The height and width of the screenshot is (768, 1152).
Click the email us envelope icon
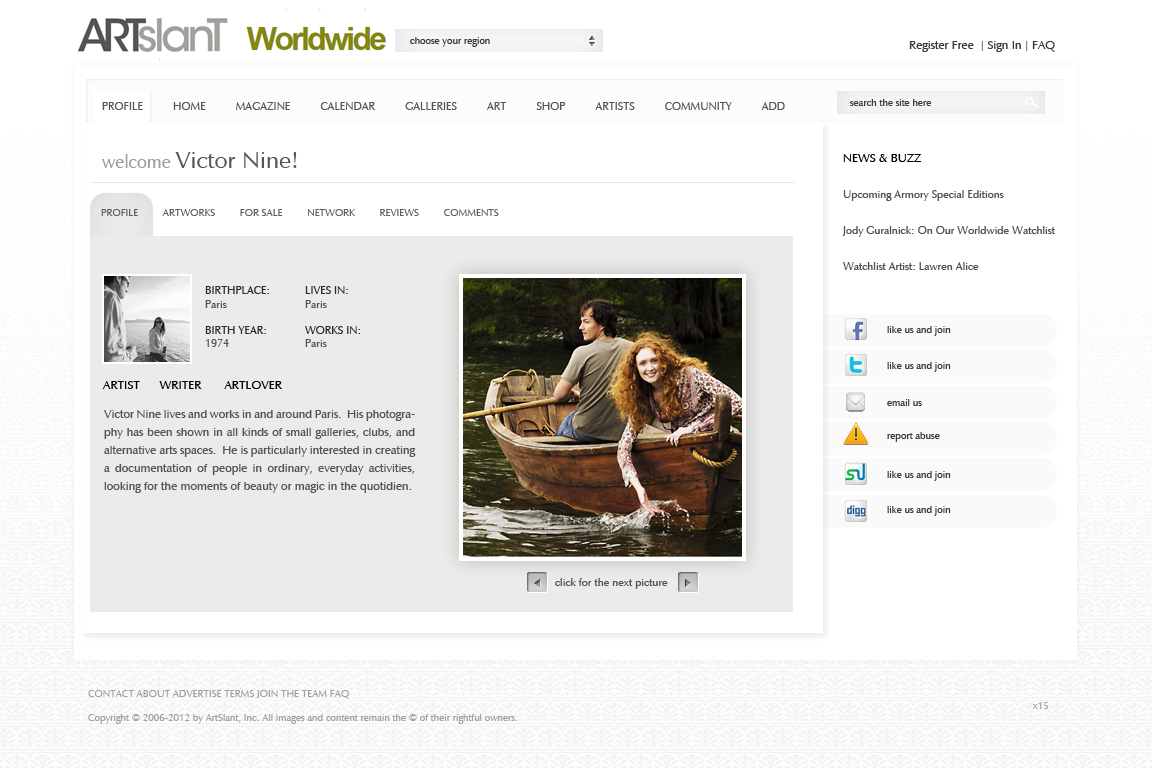855,402
